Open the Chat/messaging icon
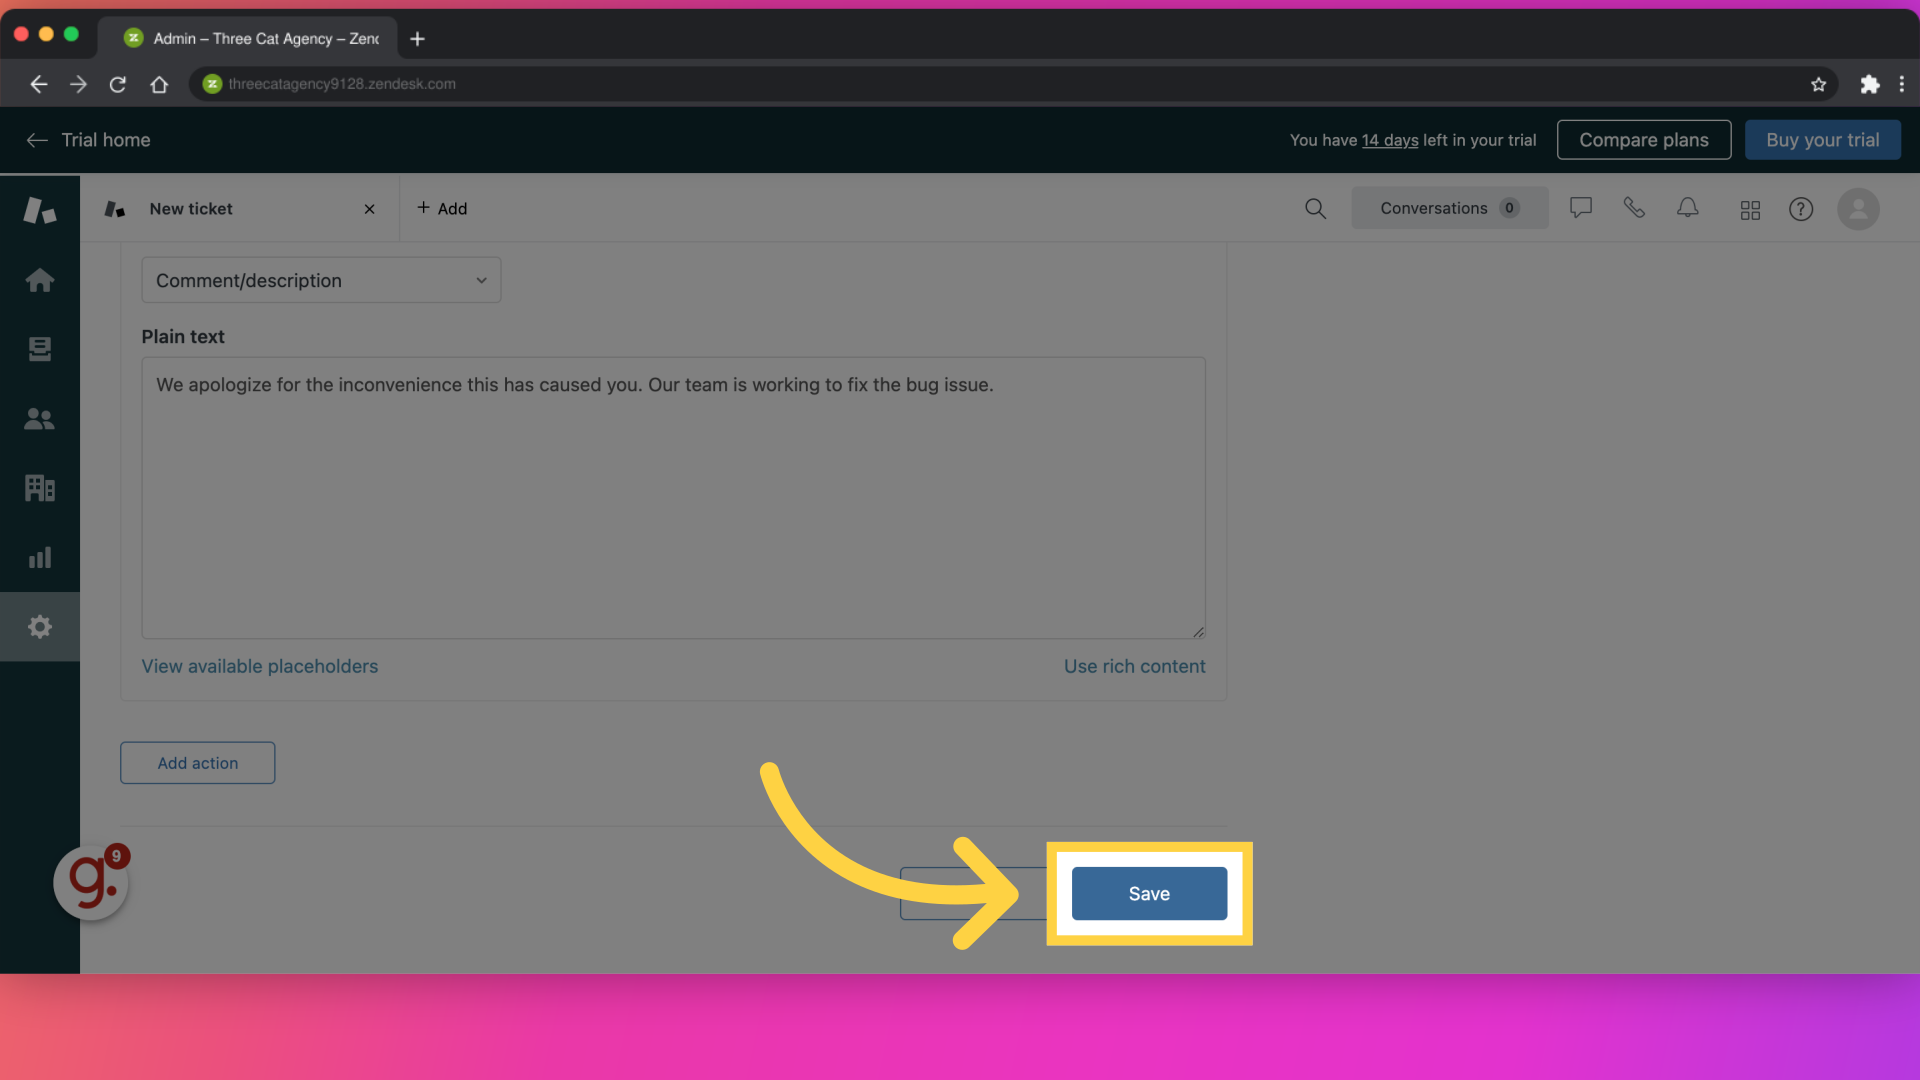This screenshot has height=1080, width=1920. (1581, 207)
